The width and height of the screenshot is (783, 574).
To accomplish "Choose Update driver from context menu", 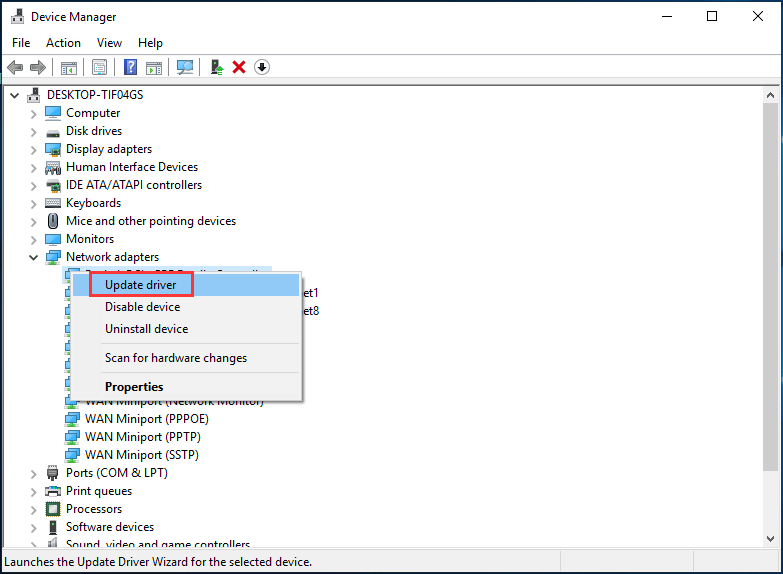I will pos(186,285).
